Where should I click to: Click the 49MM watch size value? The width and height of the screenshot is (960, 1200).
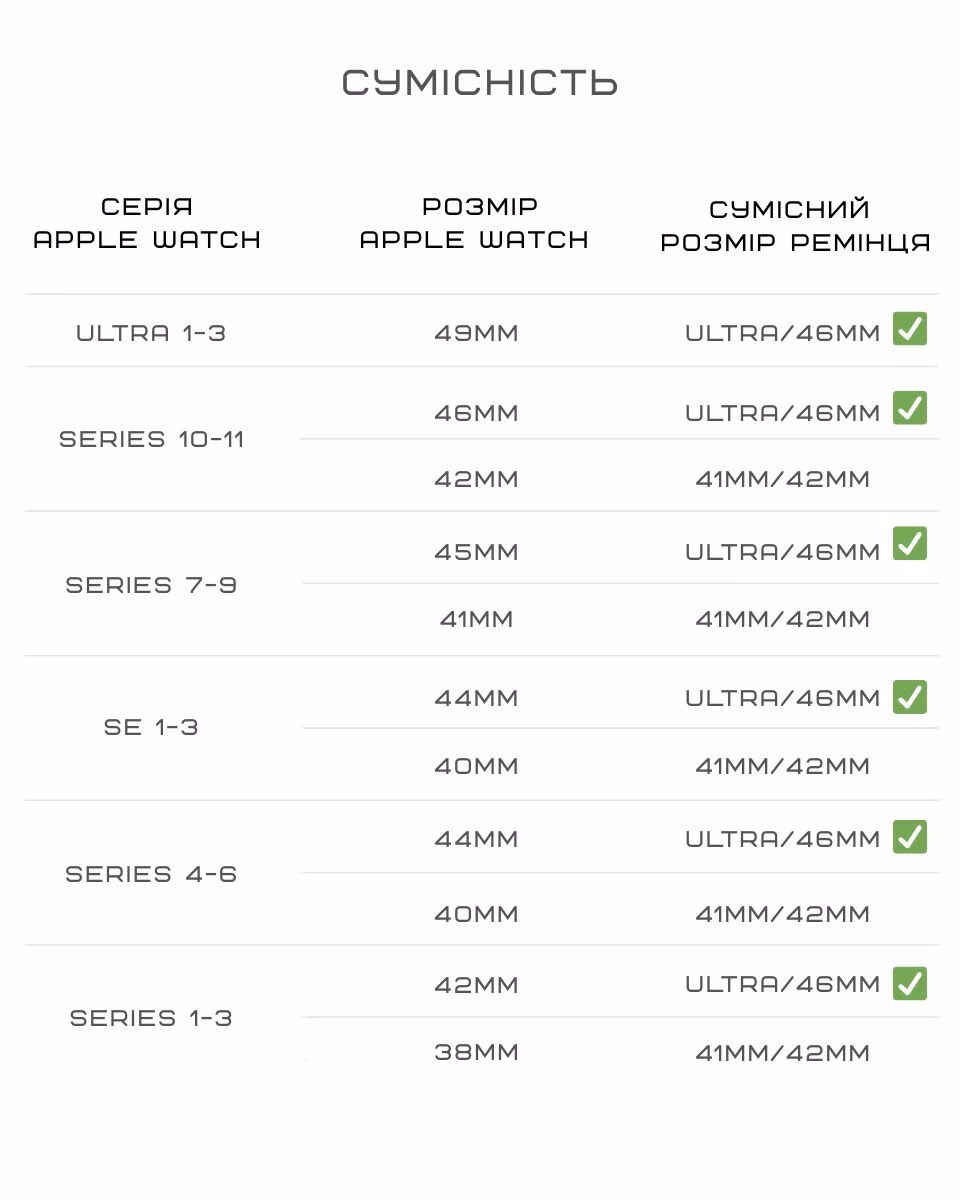coord(476,333)
